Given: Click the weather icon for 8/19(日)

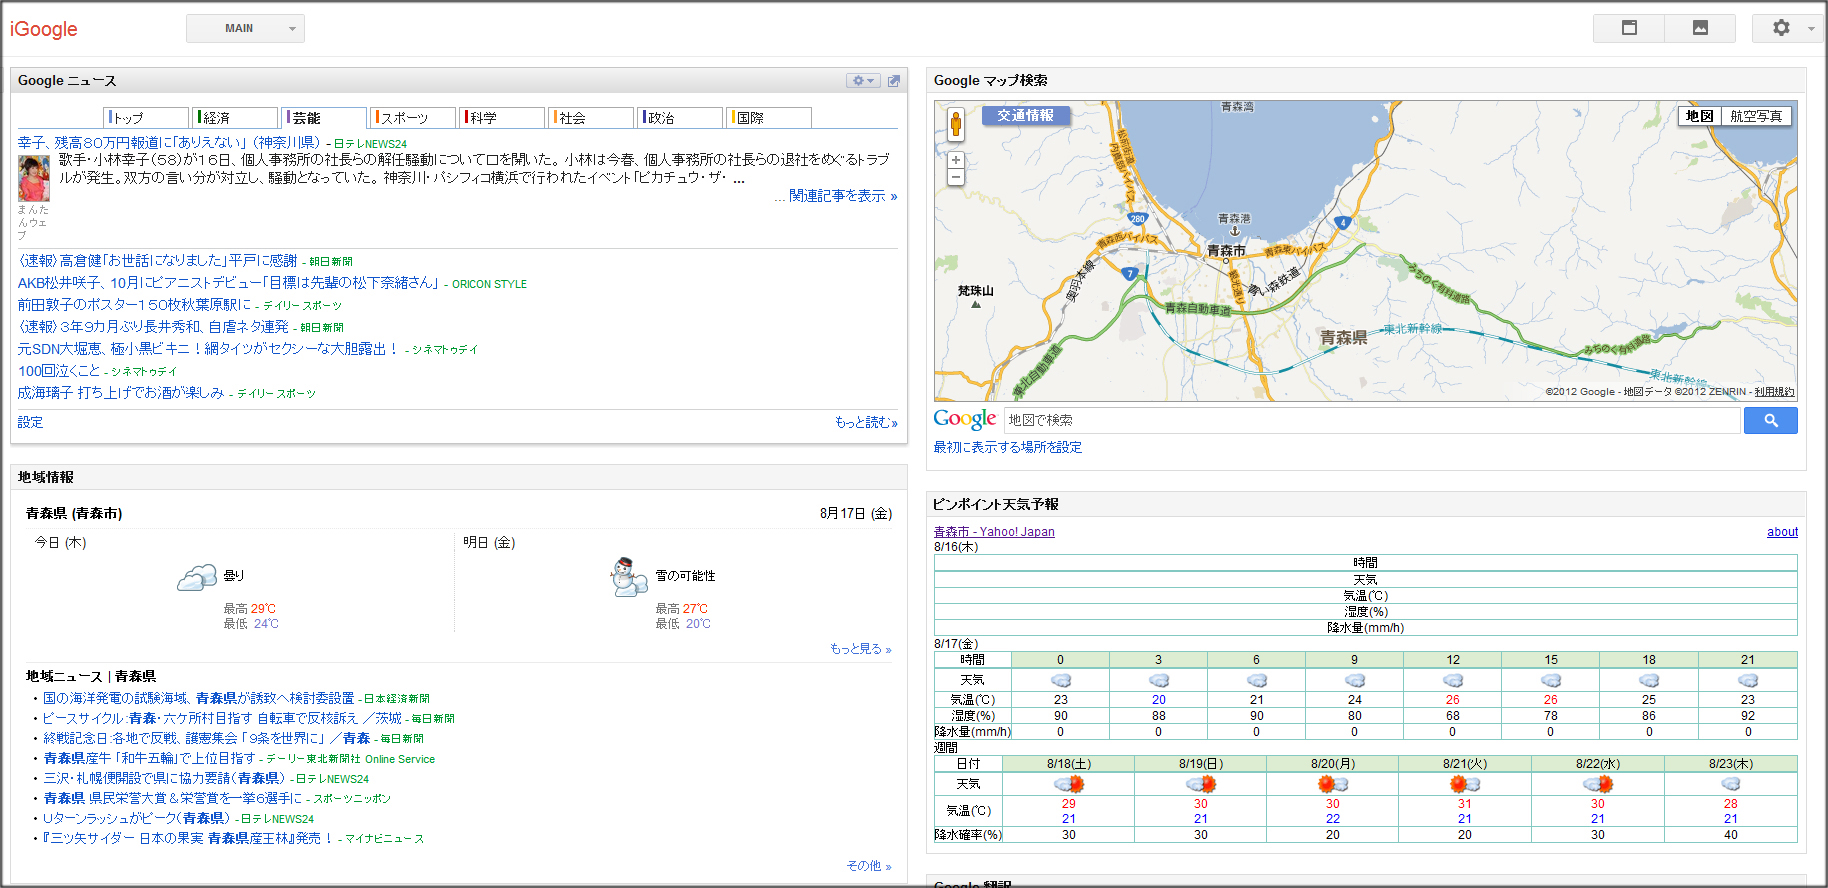Looking at the screenshot, I should click(1200, 784).
